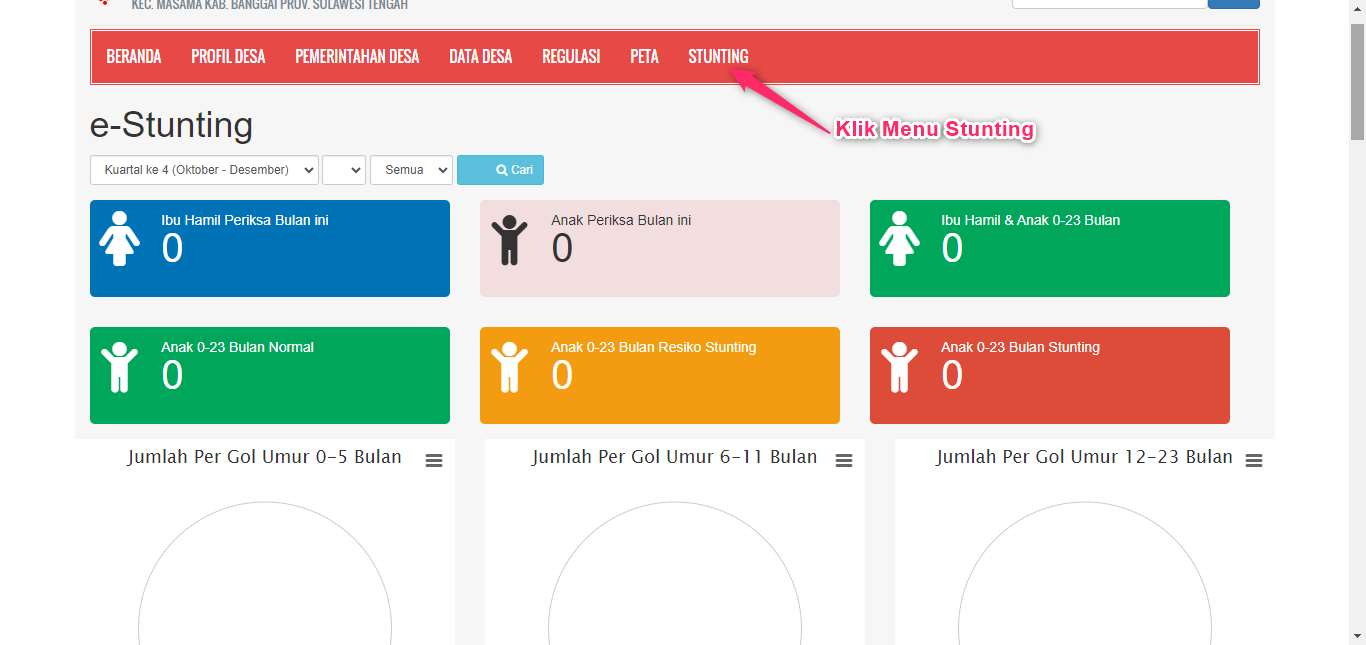Go to the BERANDA menu

(134, 57)
